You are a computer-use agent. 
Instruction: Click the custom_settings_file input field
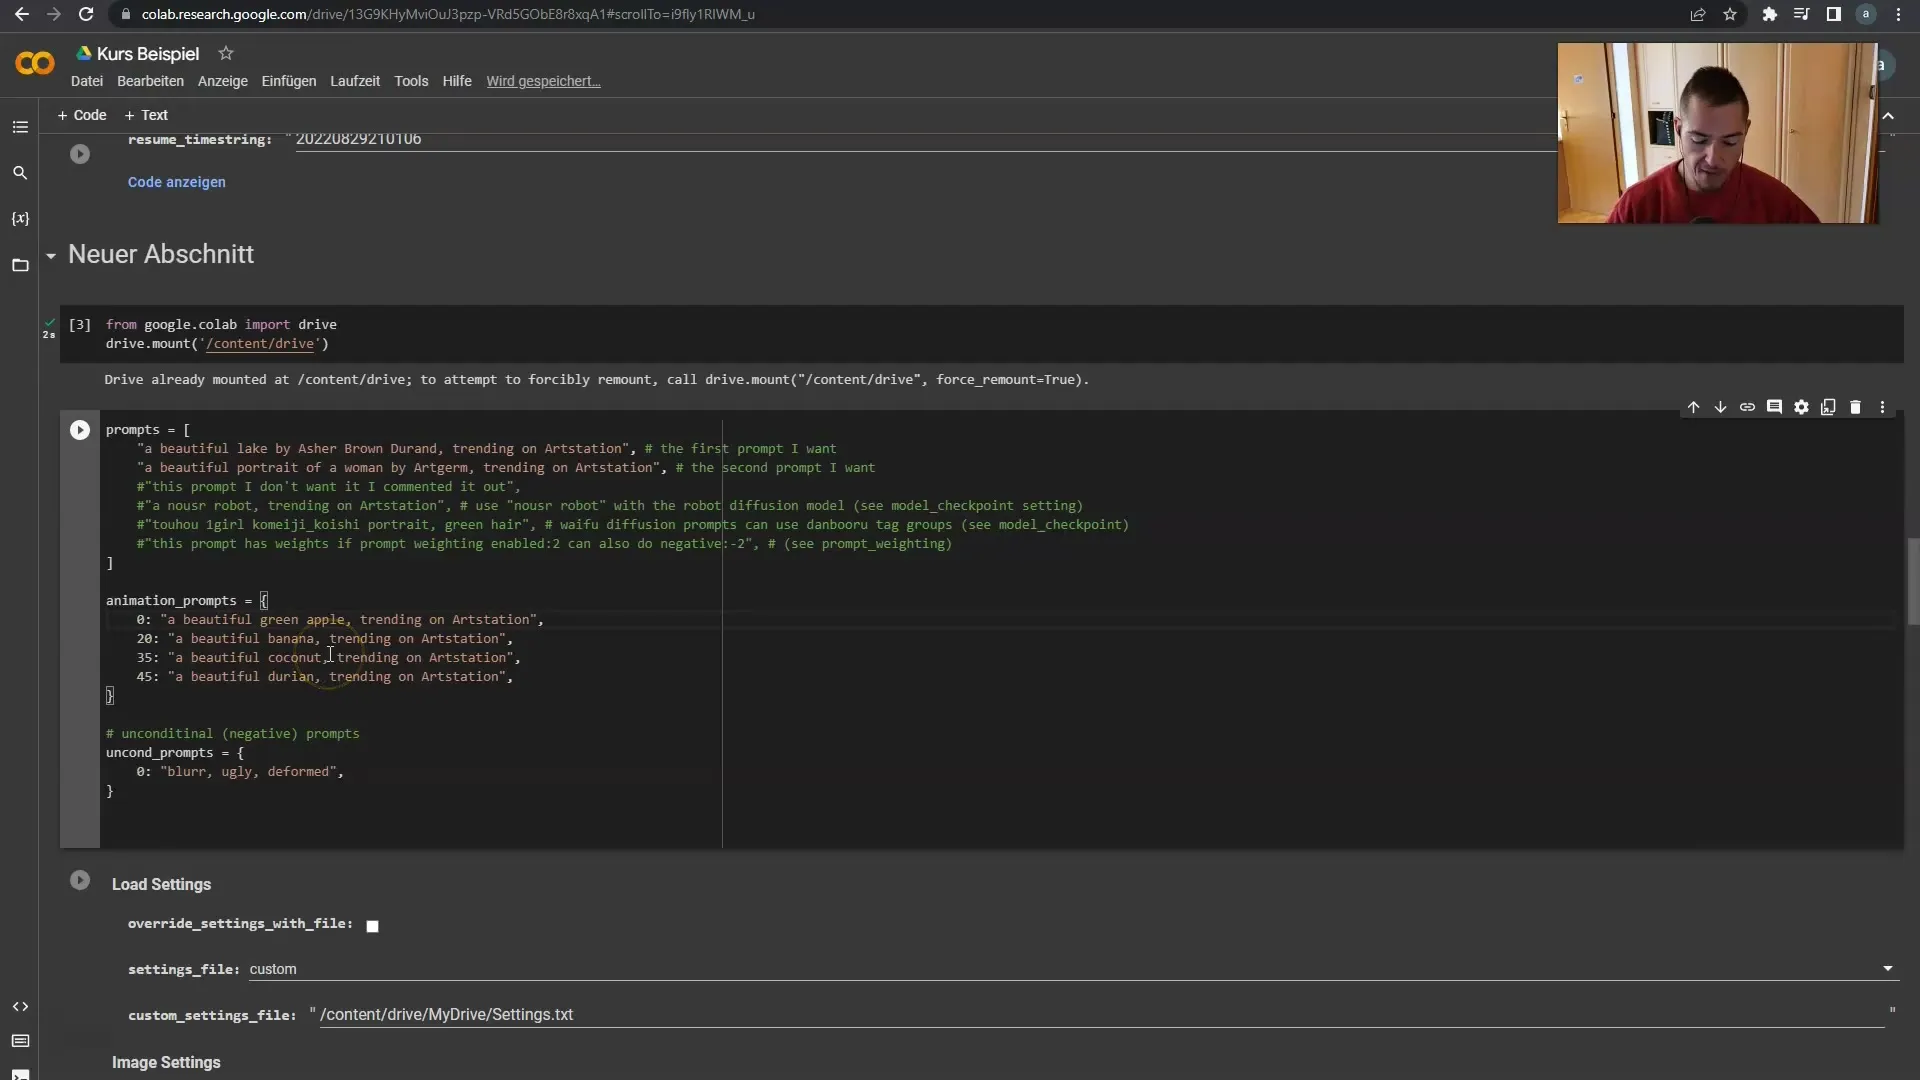(x=1100, y=1014)
